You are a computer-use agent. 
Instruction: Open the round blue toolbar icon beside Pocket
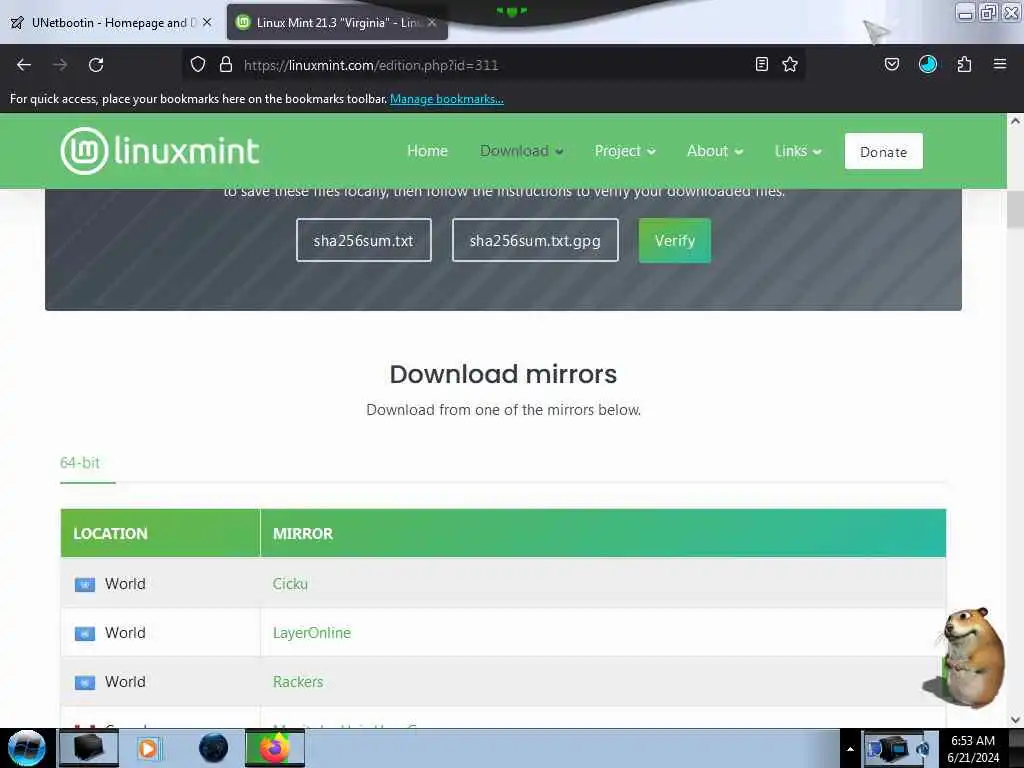[x=928, y=64]
